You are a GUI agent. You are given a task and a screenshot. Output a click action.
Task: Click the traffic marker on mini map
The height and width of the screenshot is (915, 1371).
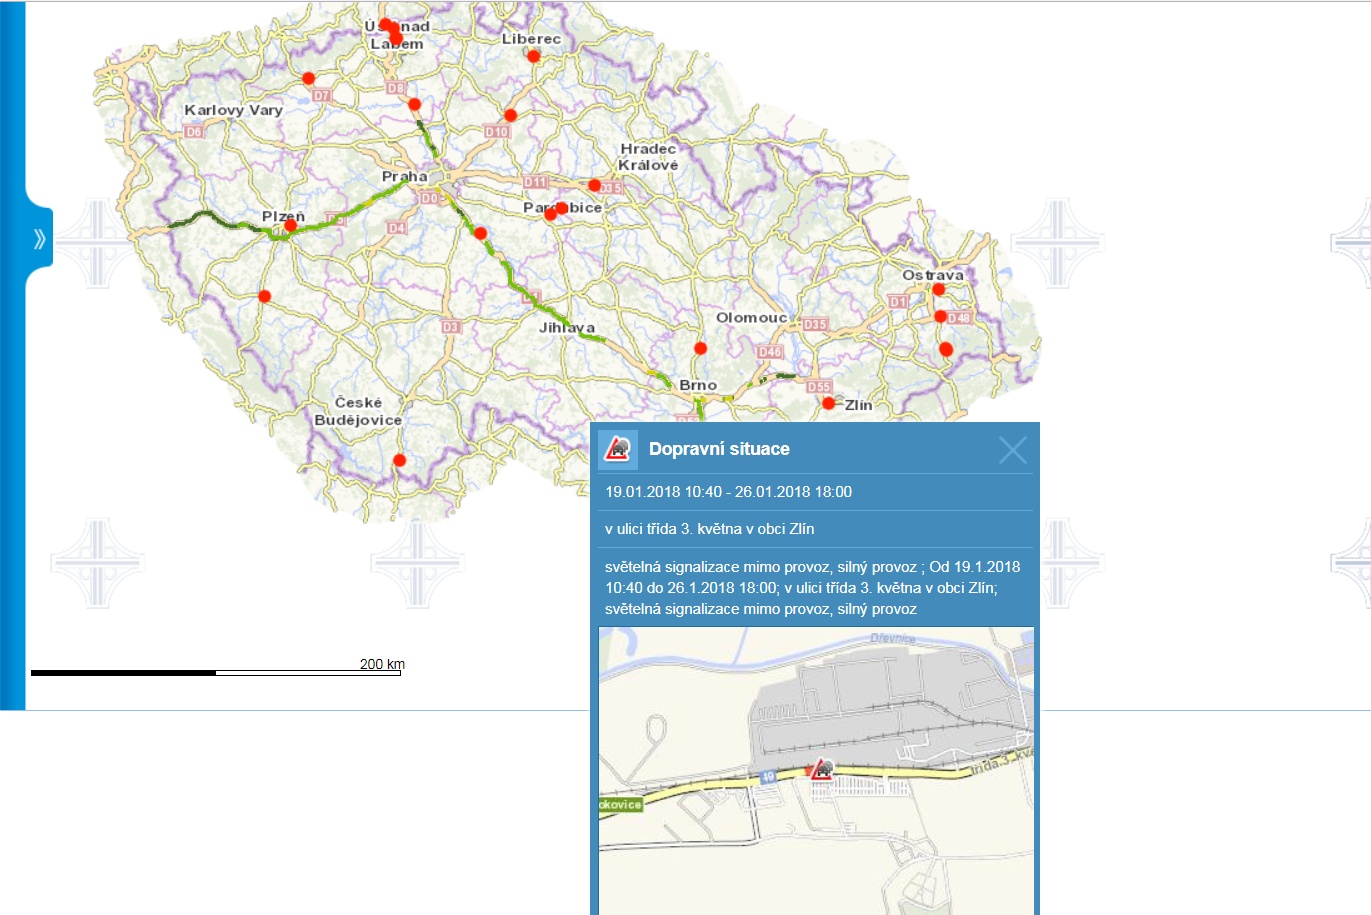[x=822, y=769]
